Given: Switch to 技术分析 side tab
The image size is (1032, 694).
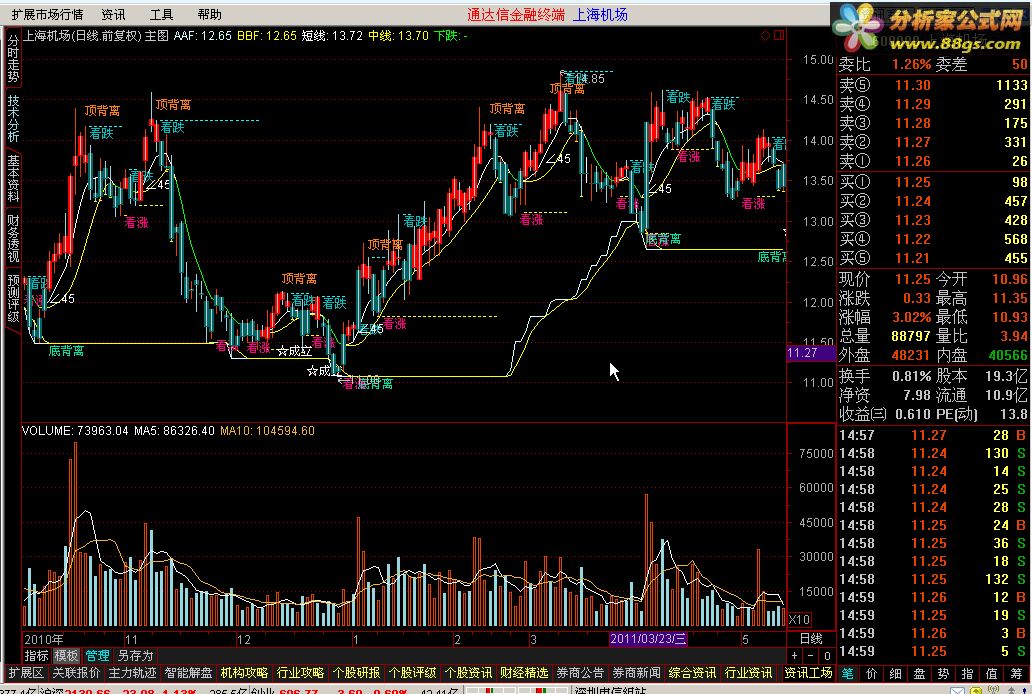Looking at the screenshot, I should click(13, 119).
